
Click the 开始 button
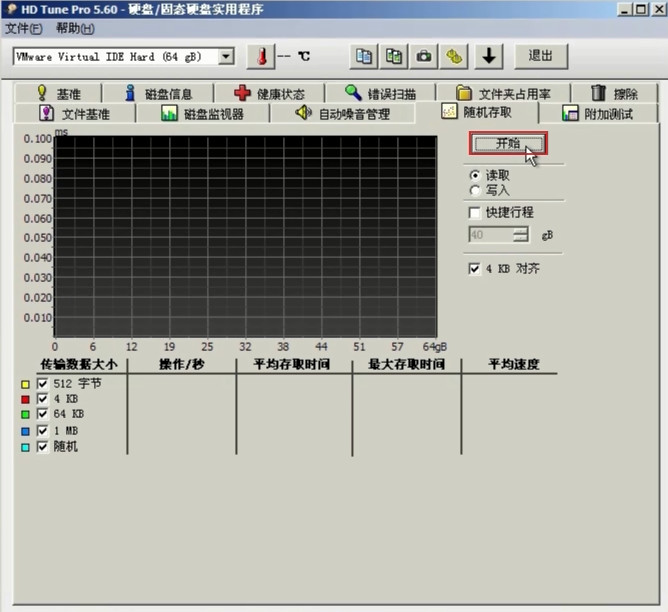pyautogui.click(x=508, y=144)
